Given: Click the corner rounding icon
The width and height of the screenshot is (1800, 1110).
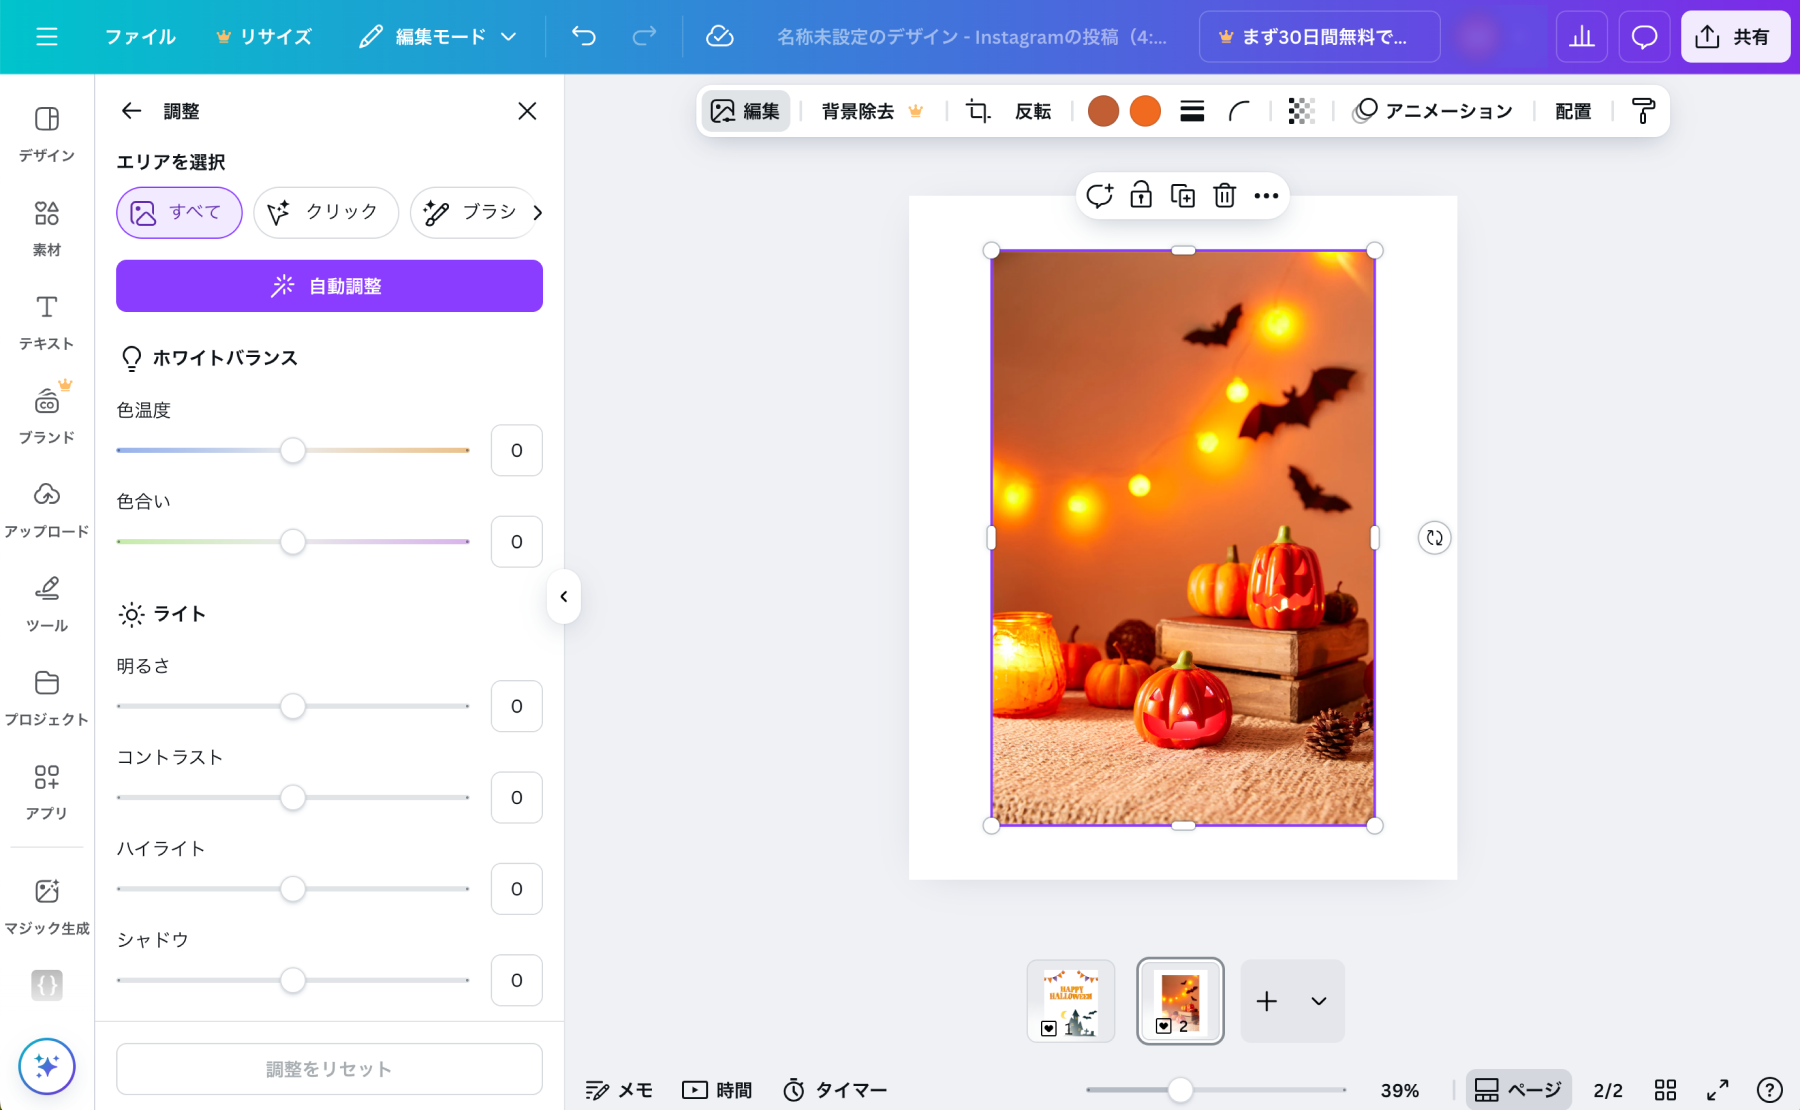Looking at the screenshot, I should 1239,111.
